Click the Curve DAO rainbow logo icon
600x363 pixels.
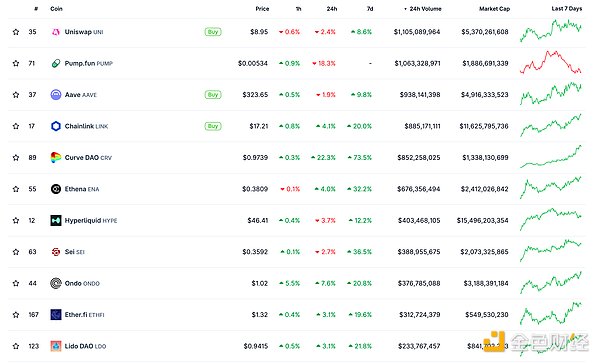[x=56, y=157]
